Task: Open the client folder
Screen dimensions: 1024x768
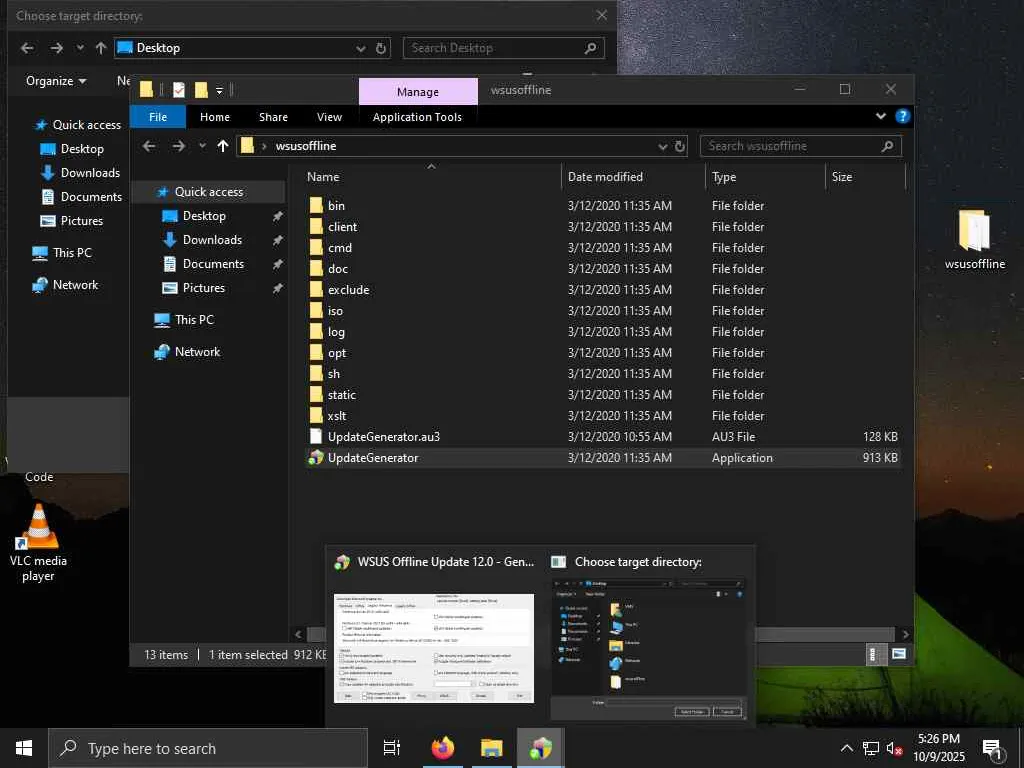Action: [342, 227]
